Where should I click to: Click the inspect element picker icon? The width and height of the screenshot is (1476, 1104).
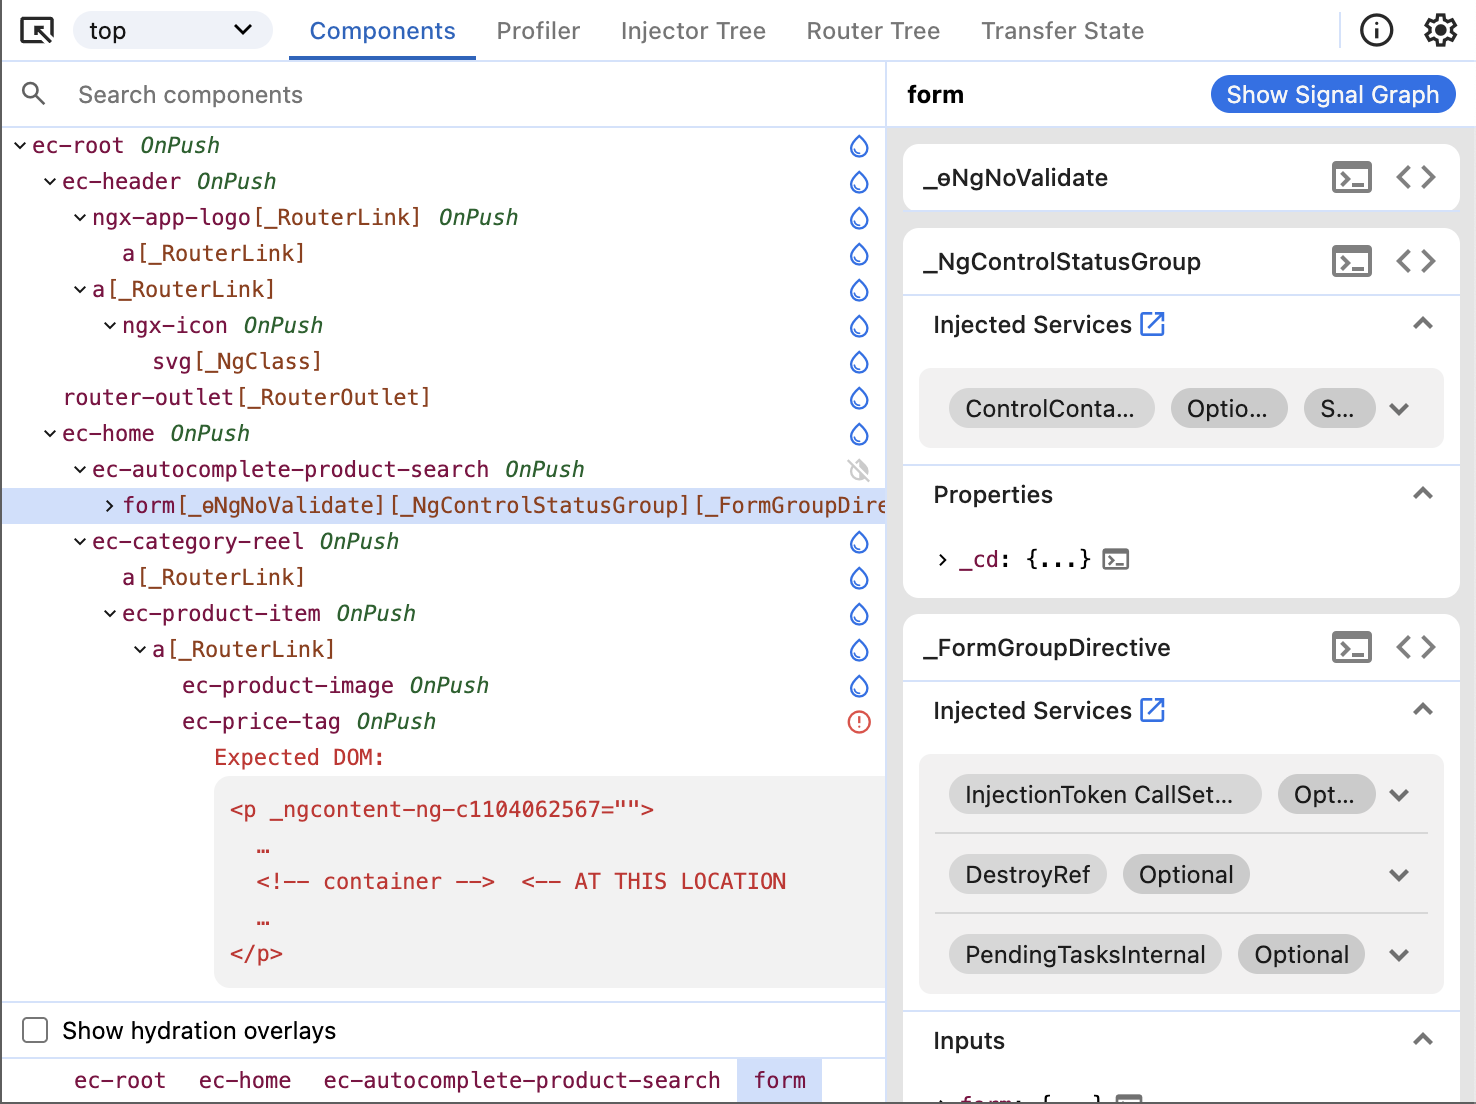coord(37,31)
